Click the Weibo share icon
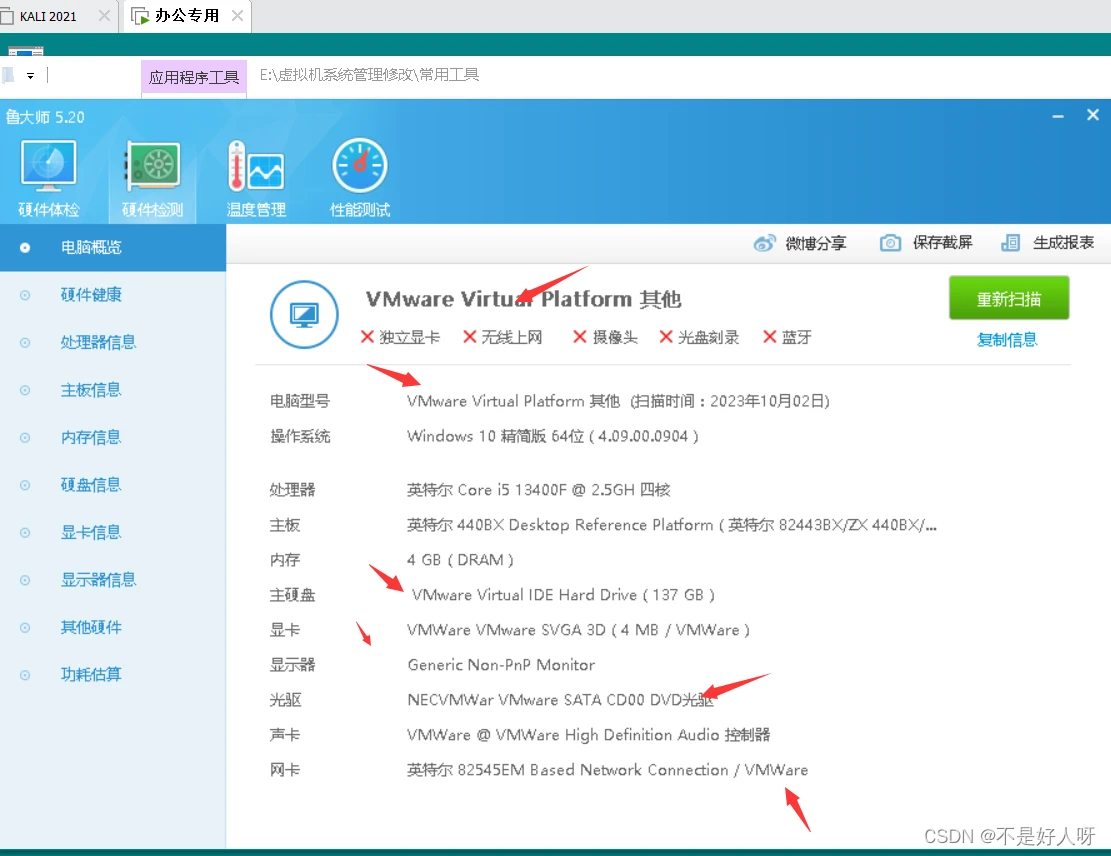Image resolution: width=1111 pixels, height=856 pixels. point(765,244)
